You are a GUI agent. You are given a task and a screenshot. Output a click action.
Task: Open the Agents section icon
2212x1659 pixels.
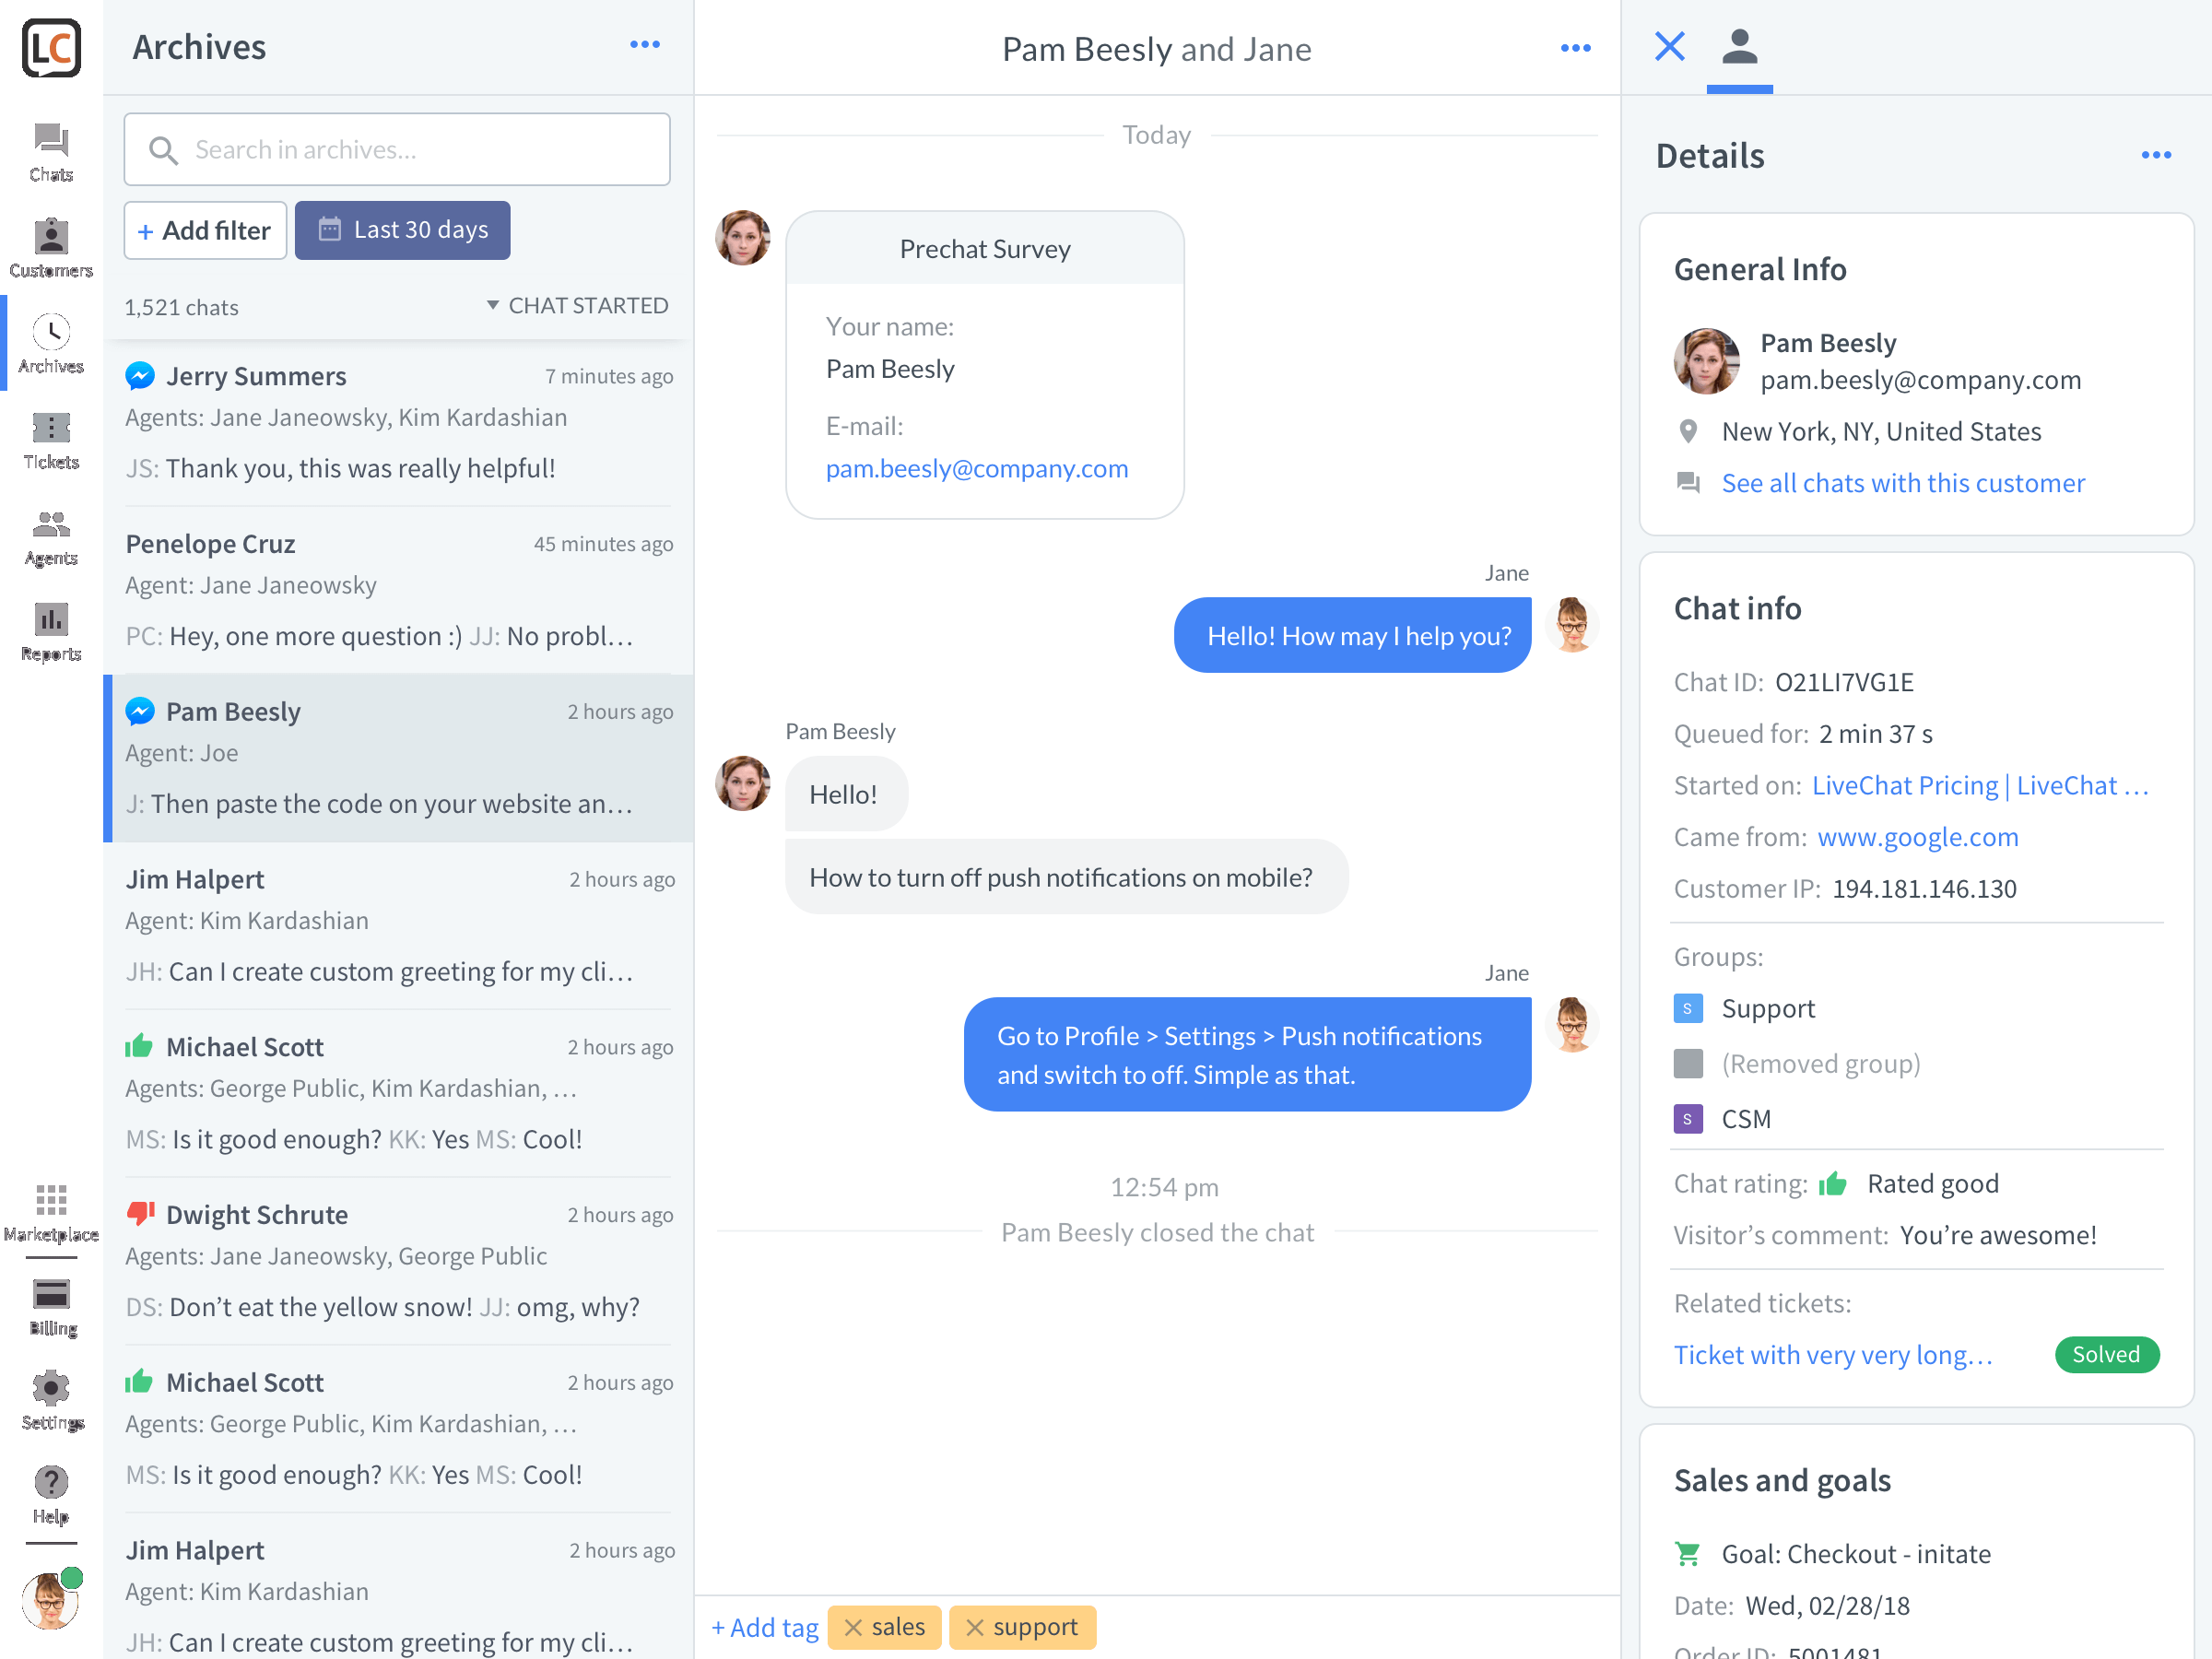click(51, 536)
